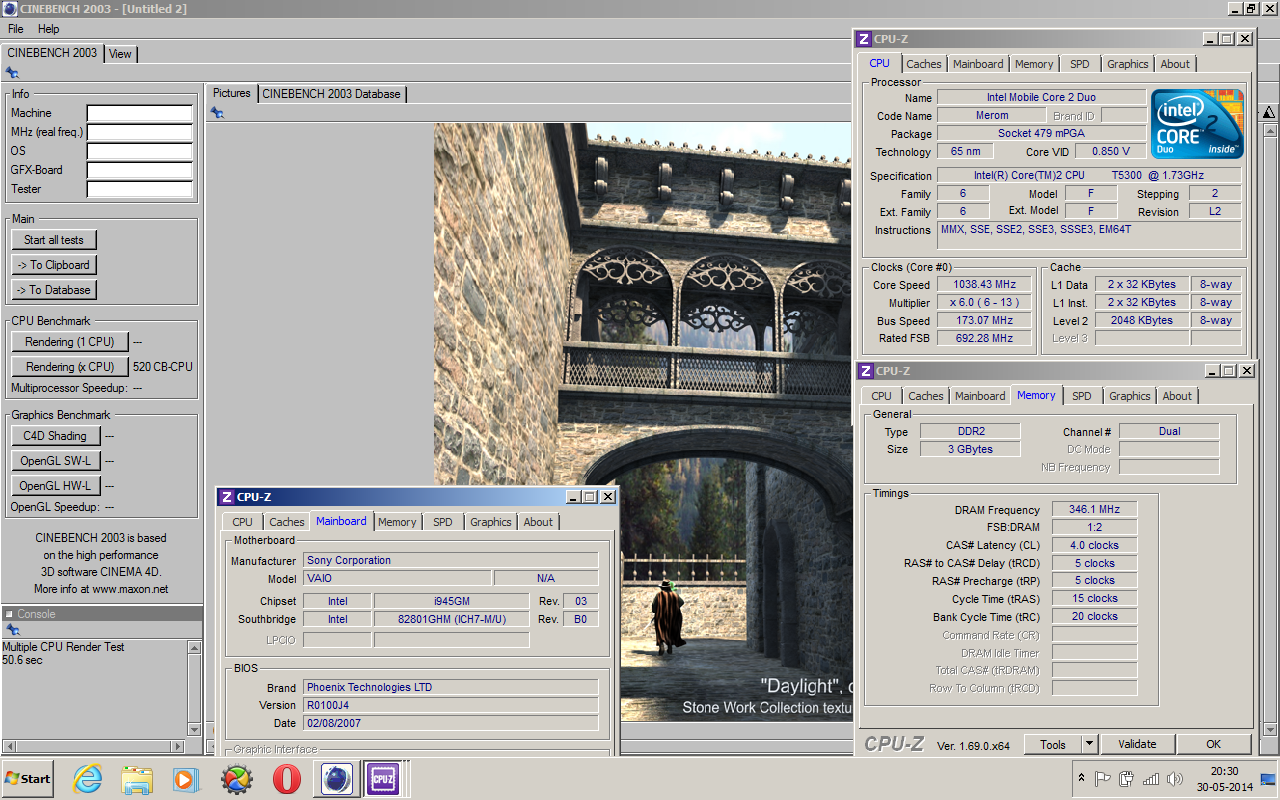Open the File menu
Image resolution: width=1280 pixels, height=800 pixels.
click(16, 29)
